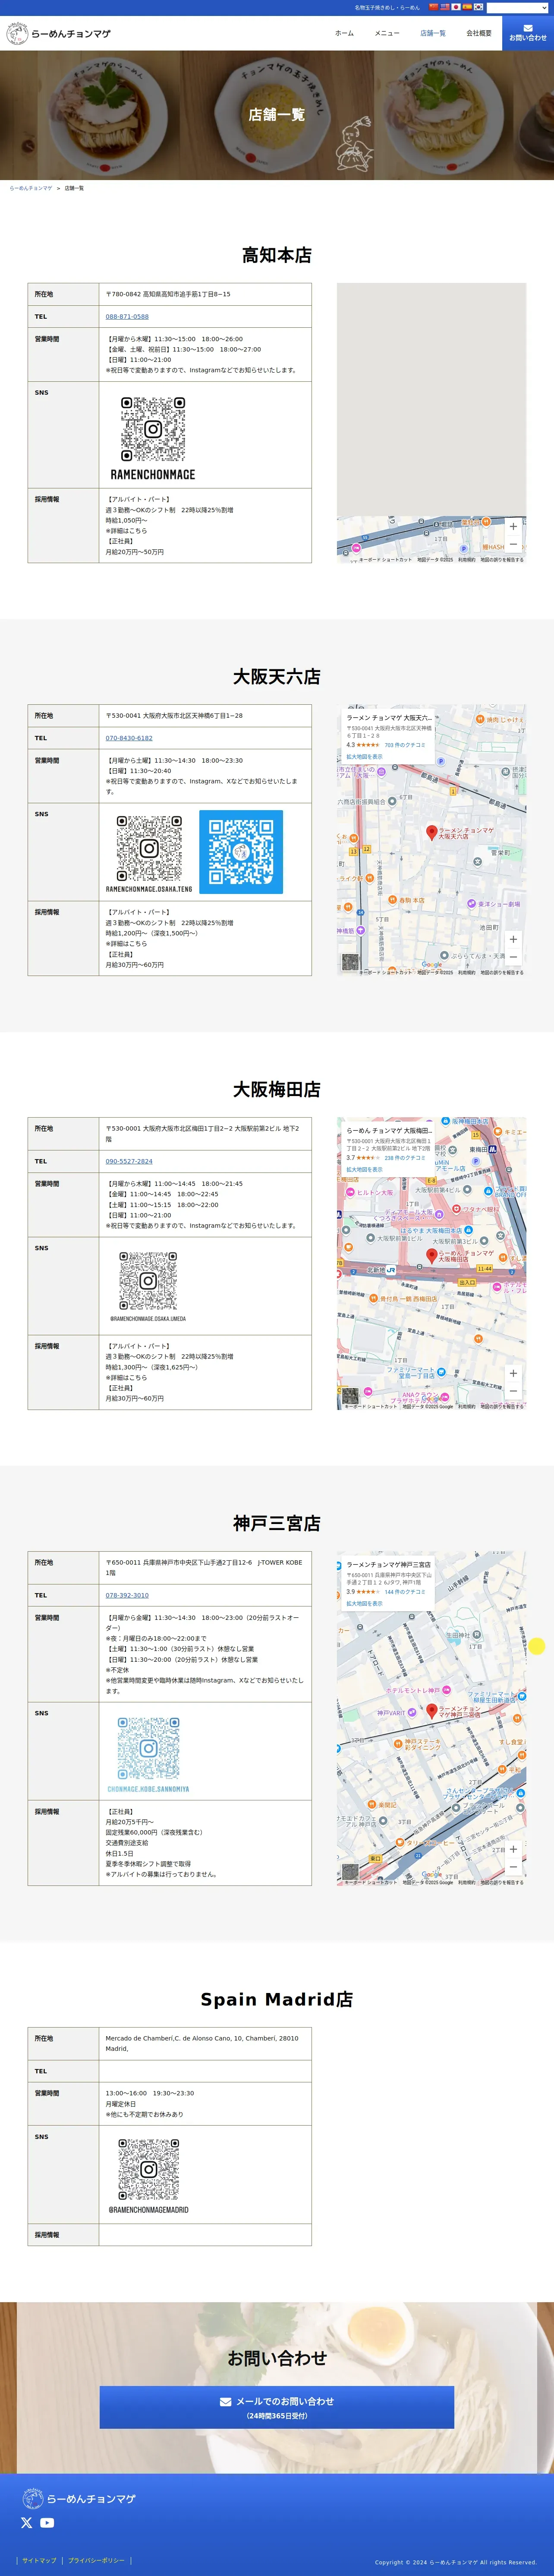Call Kobe Sannomiya number 078-392-3010
The image size is (554, 2576).
[127, 1595]
